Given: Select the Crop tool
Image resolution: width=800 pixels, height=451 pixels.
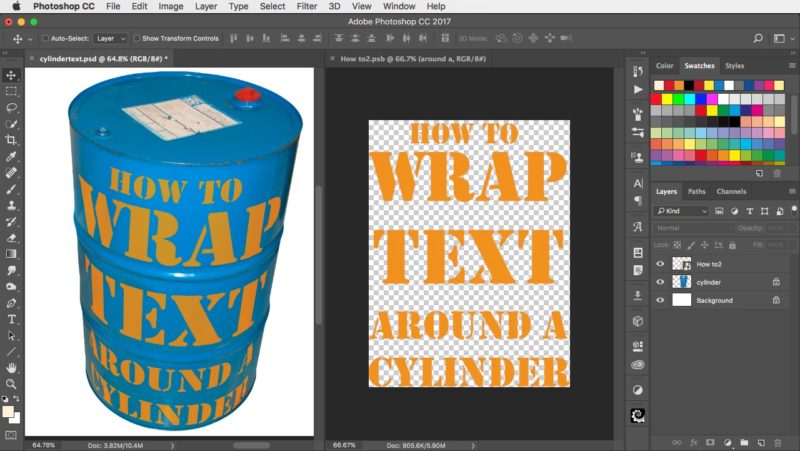Looking at the screenshot, I should tap(11, 140).
